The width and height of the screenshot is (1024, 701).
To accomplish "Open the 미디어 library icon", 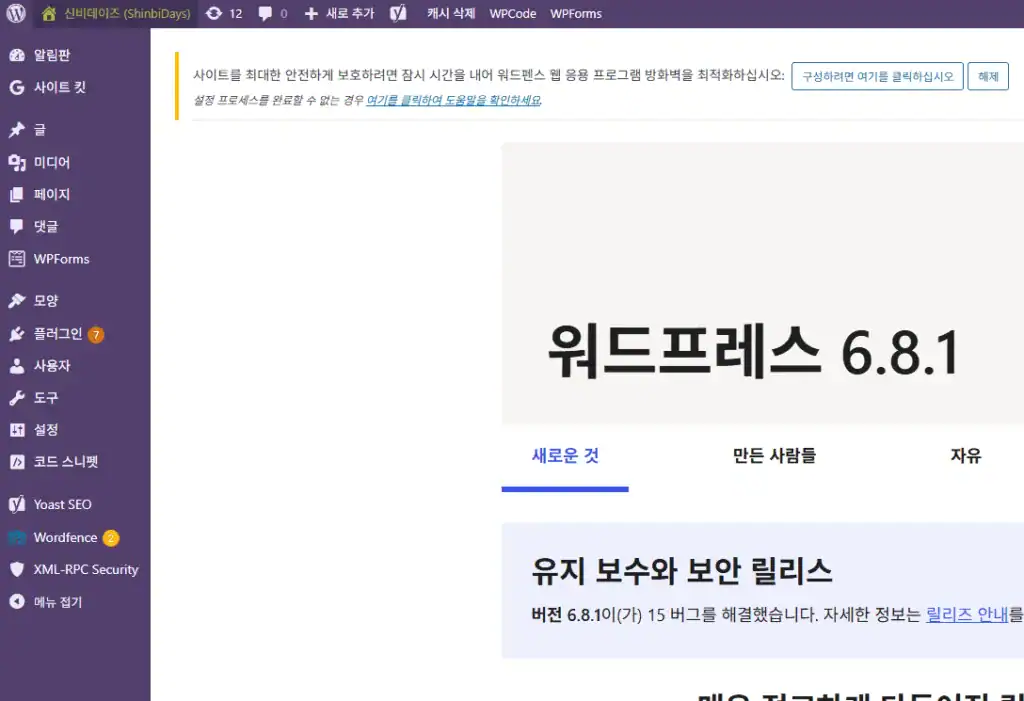I will click(x=17, y=162).
